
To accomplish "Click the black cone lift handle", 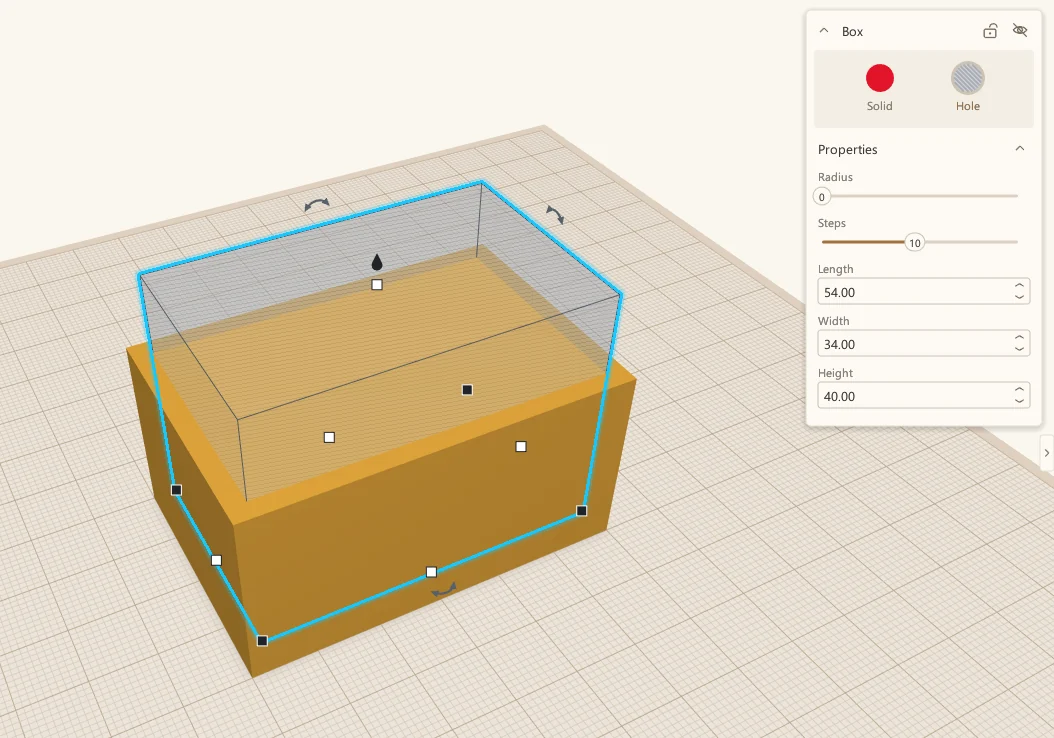I will (x=377, y=262).
